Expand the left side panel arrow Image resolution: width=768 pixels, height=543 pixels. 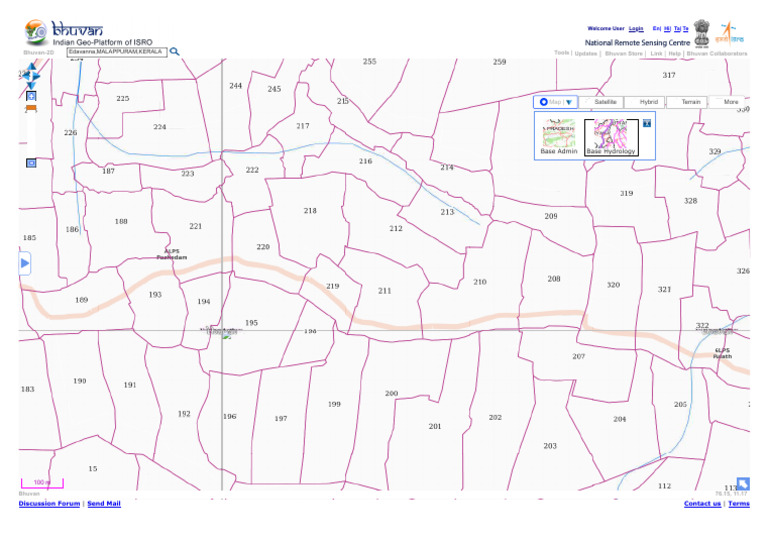24,263
